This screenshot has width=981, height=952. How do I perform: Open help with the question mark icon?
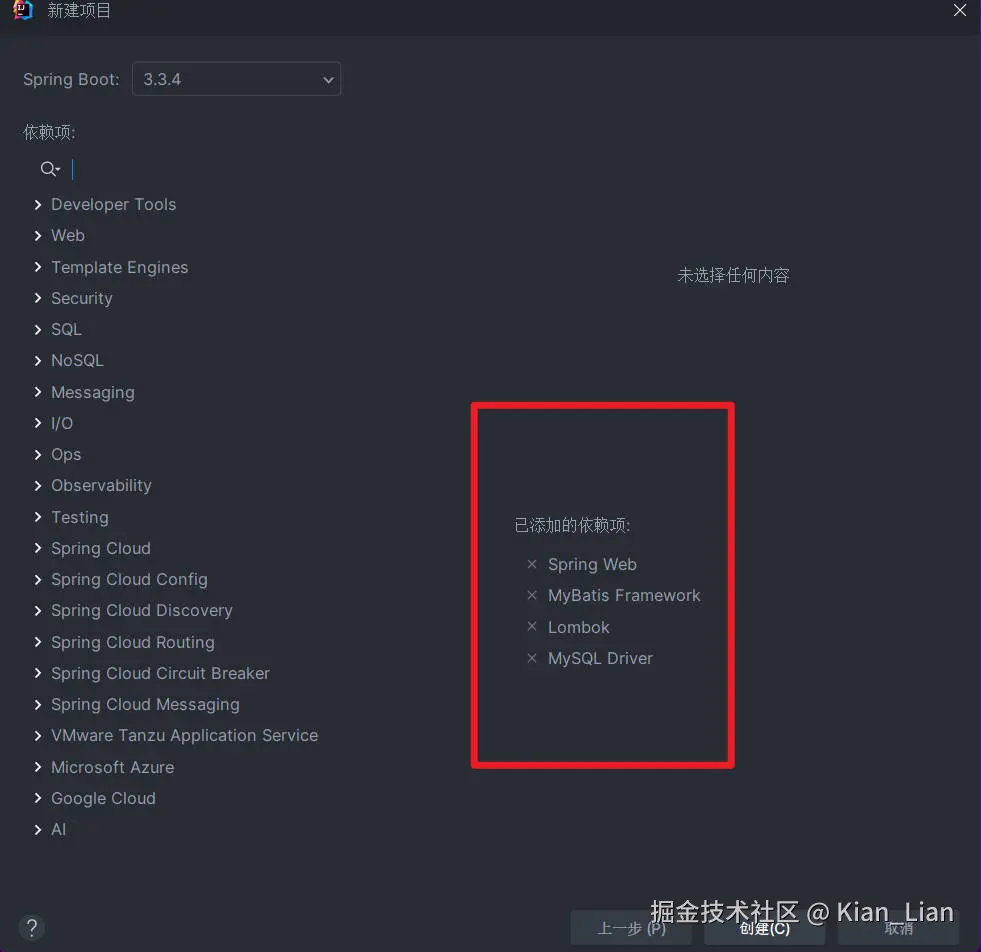32,928
